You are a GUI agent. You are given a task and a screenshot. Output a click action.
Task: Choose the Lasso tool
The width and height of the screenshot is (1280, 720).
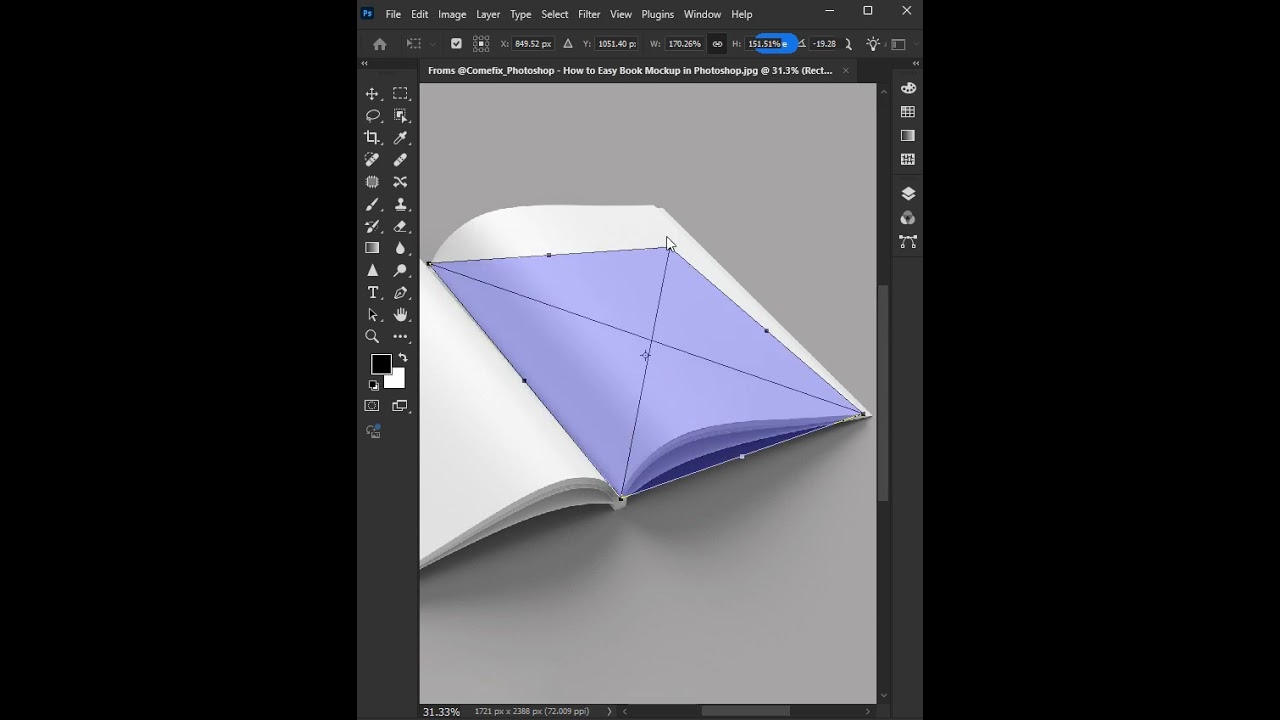(372, 116)
